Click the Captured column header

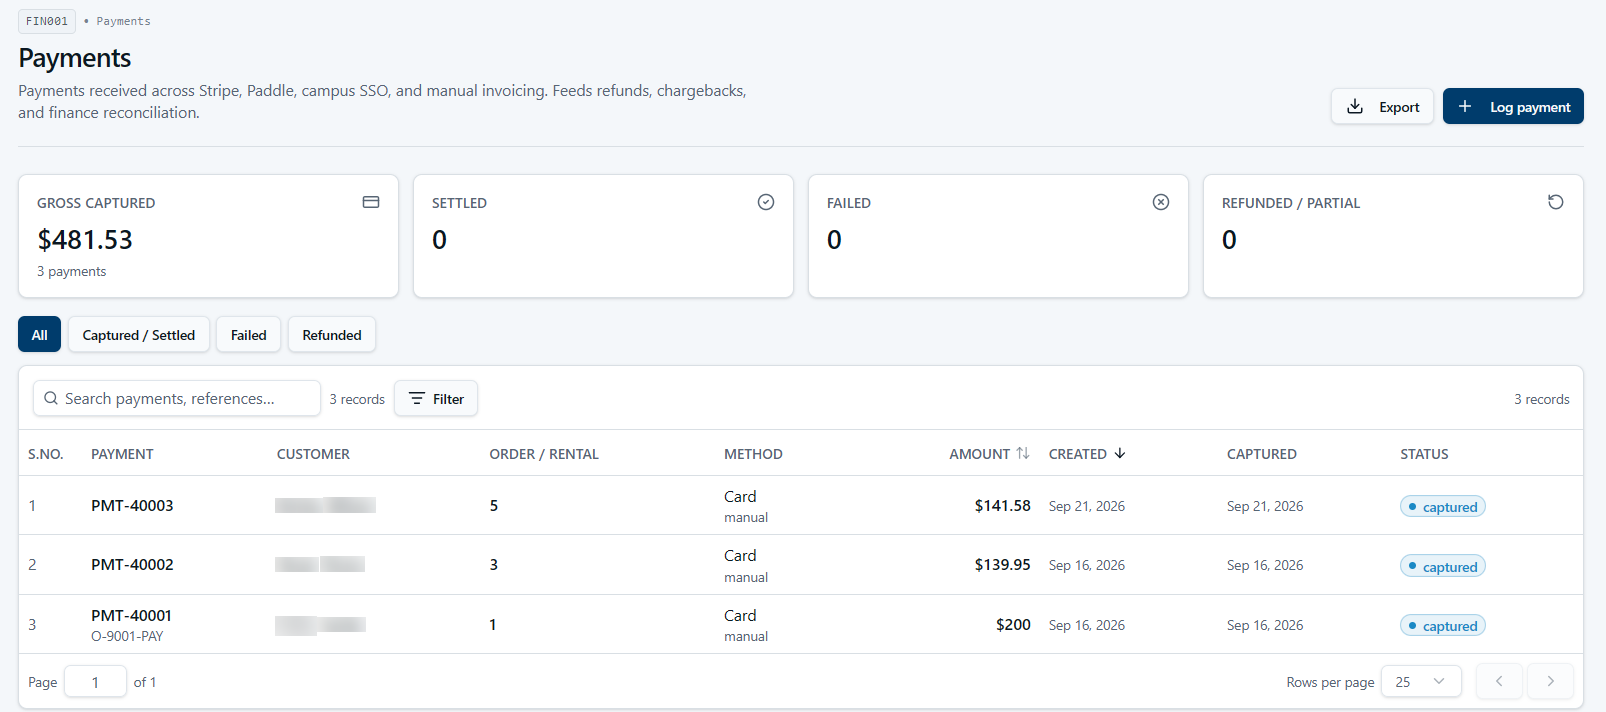(1261, 453)
